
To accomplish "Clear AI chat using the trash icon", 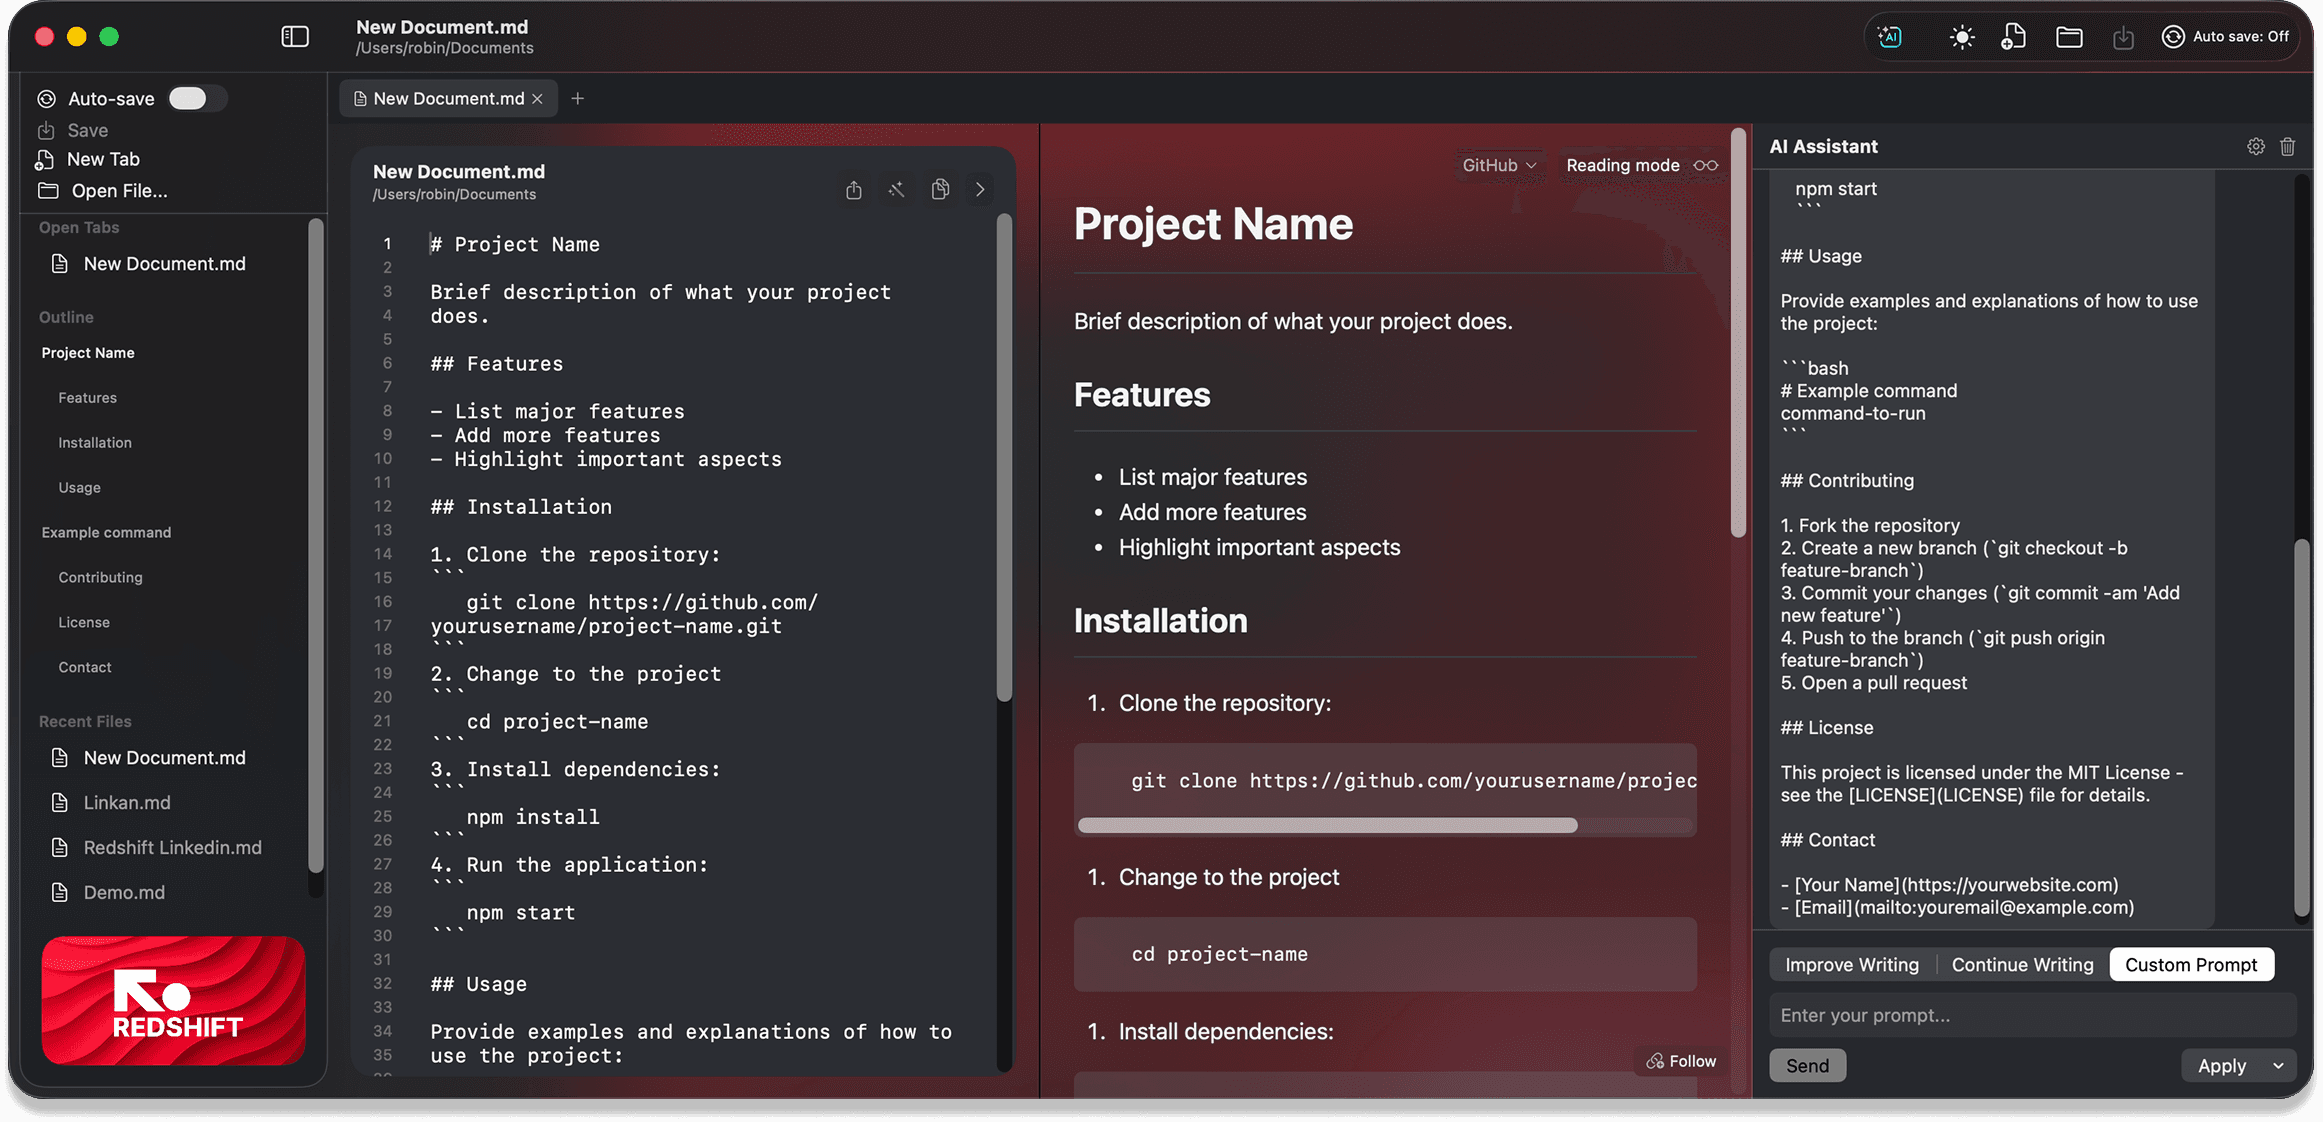I will point(2288,146).
